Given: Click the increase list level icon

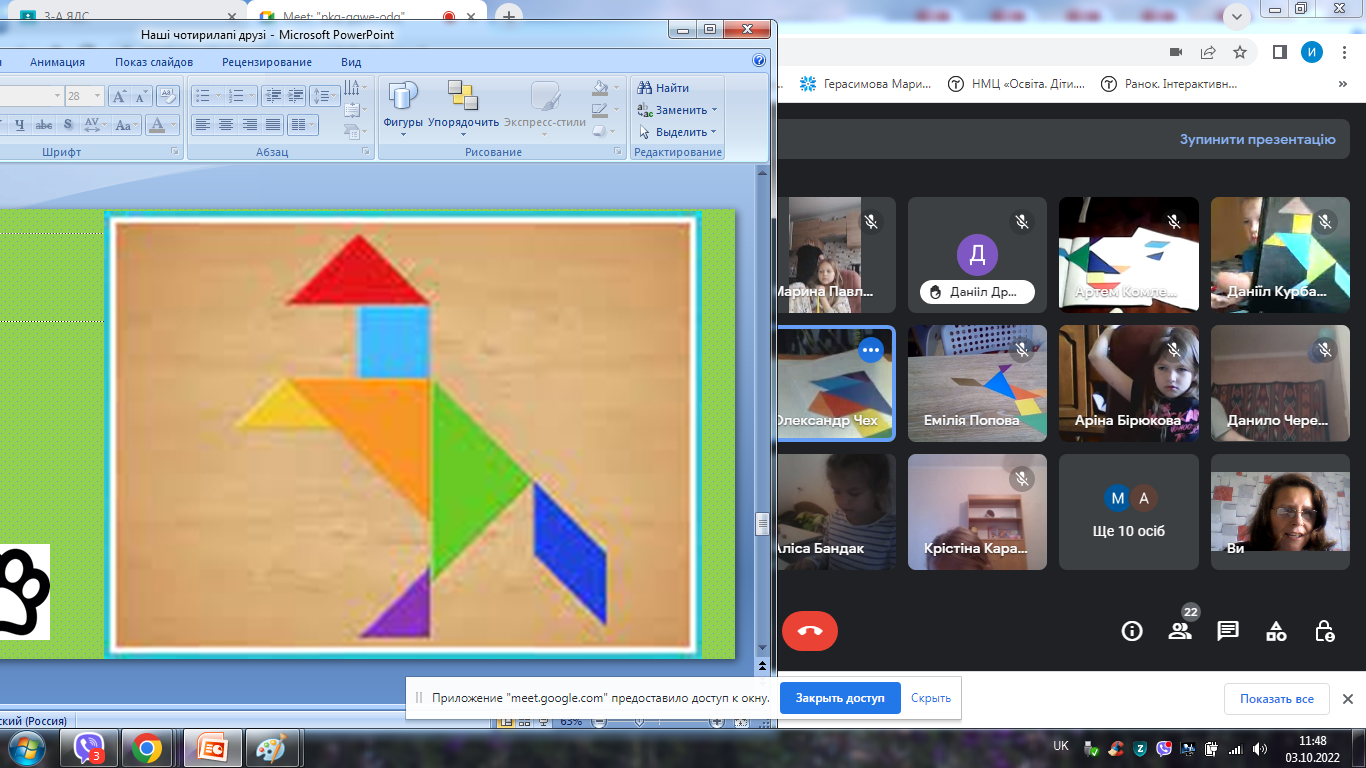Looking at the screenshot, I should click(295, 96).
